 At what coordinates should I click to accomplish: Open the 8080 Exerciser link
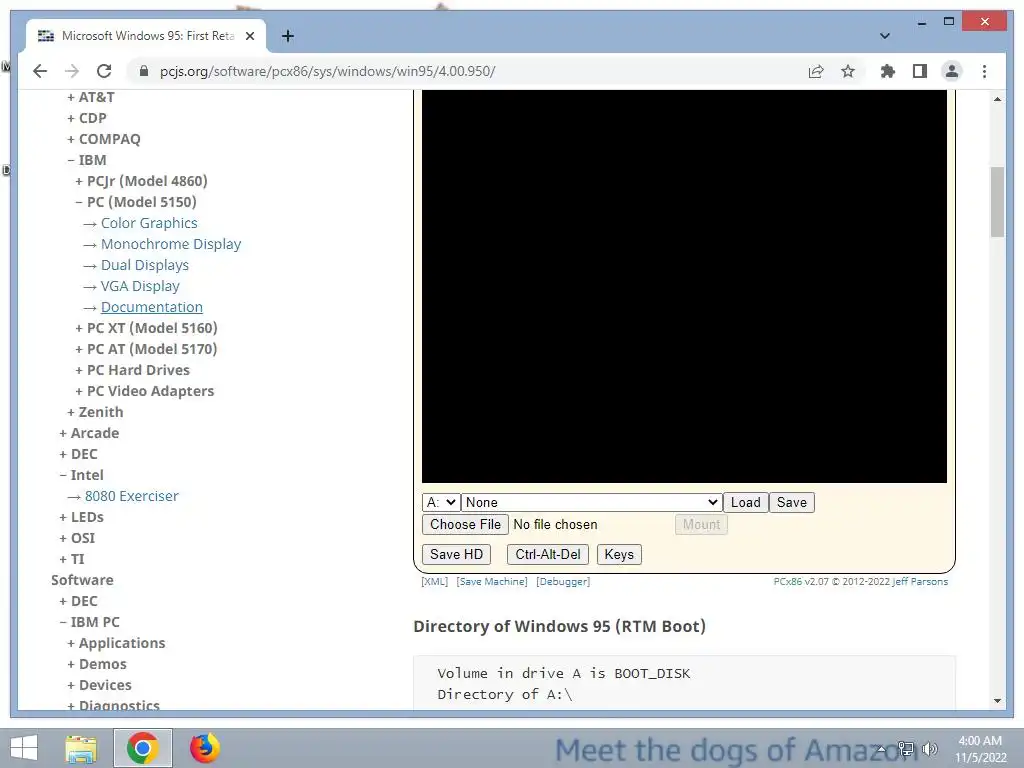pos(131,496)
